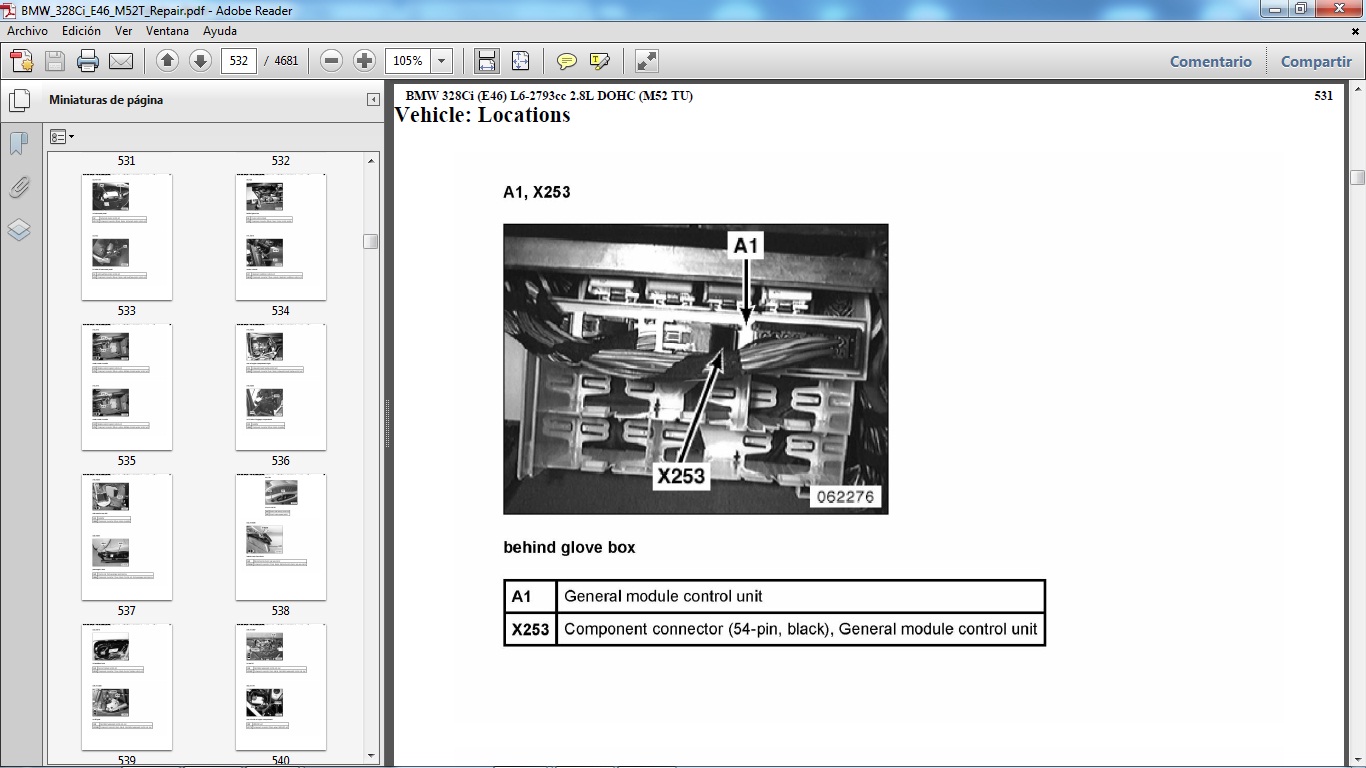Click the document scroll-up arrow
Screen dimensions: 1366x768
click(1357, 89)
